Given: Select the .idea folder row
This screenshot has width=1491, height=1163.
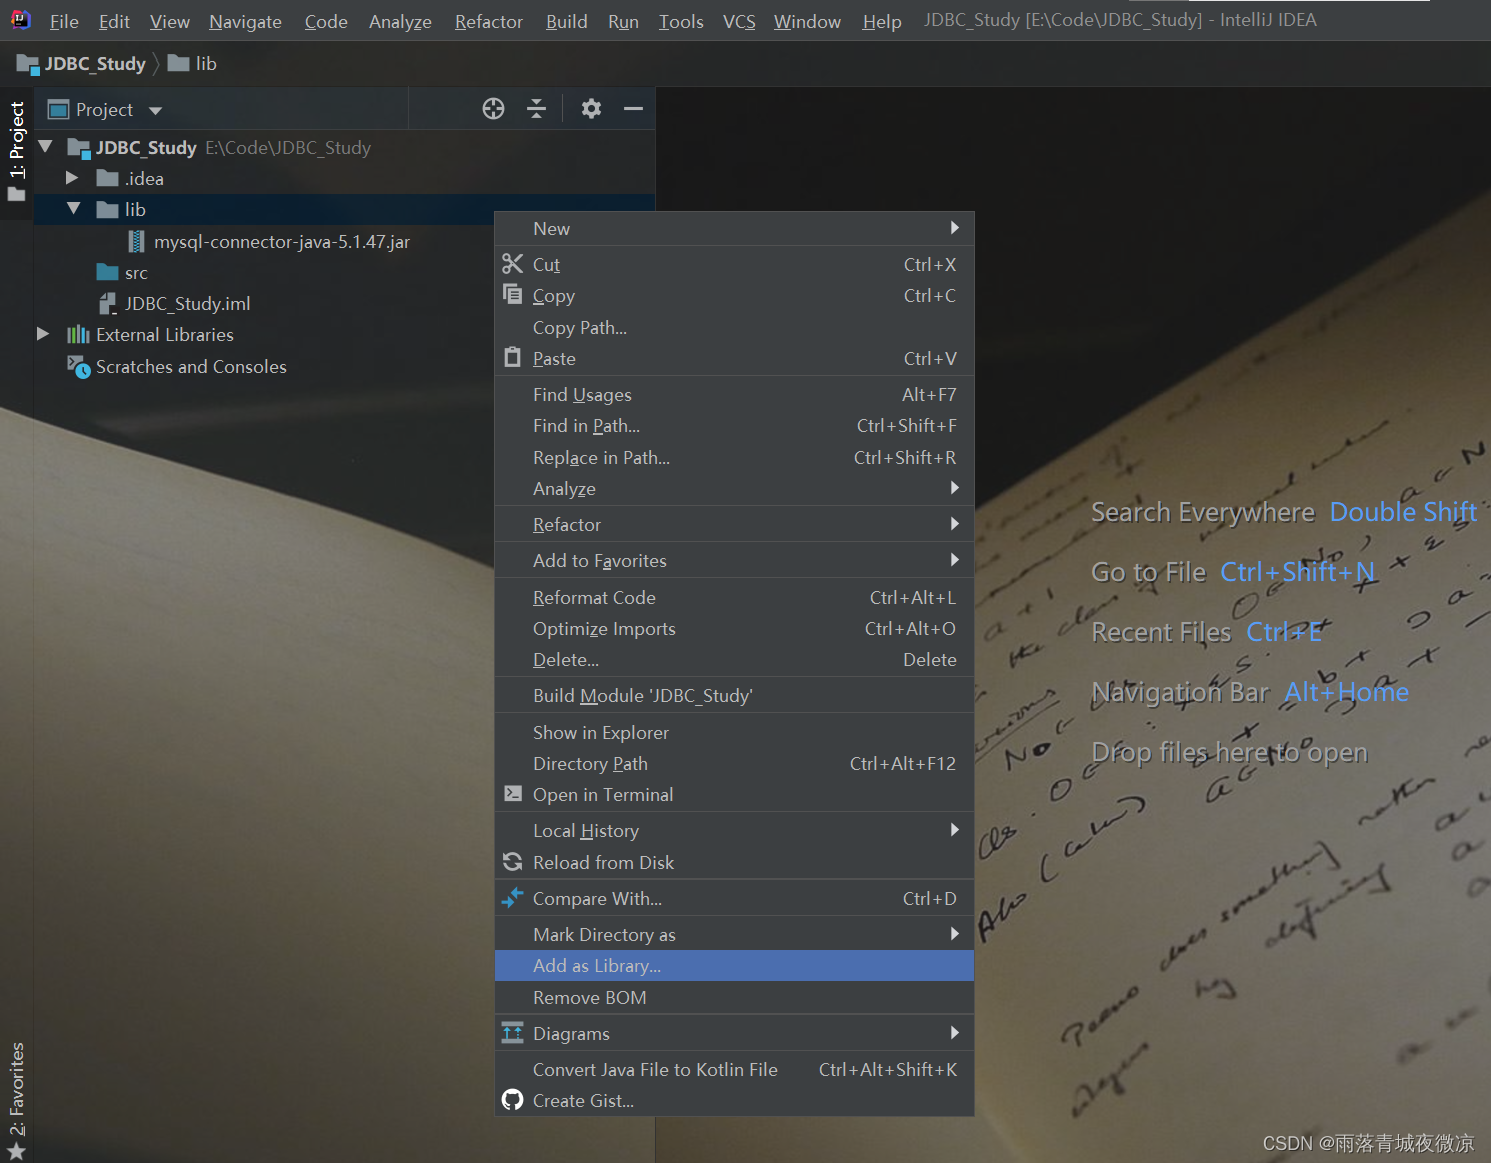Looking at the screenshot, I should click(x=345, y=178).
